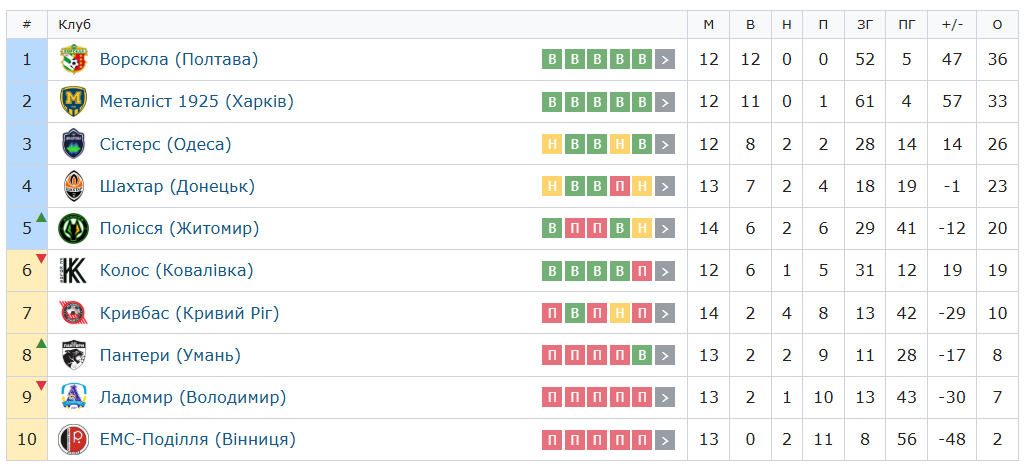
Task: Show more matches for EMS-Podillia via arrow
Action: (665, 439)
